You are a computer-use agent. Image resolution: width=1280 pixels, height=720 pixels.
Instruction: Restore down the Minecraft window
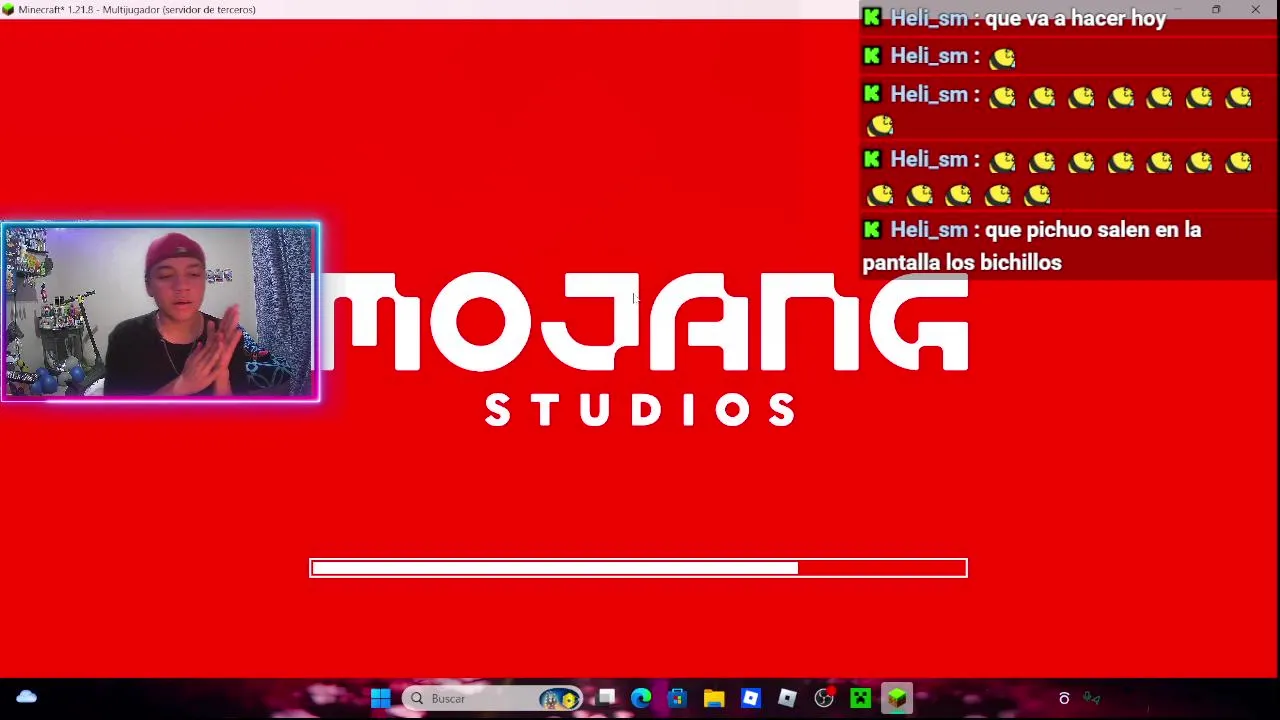coord(1216,9)
